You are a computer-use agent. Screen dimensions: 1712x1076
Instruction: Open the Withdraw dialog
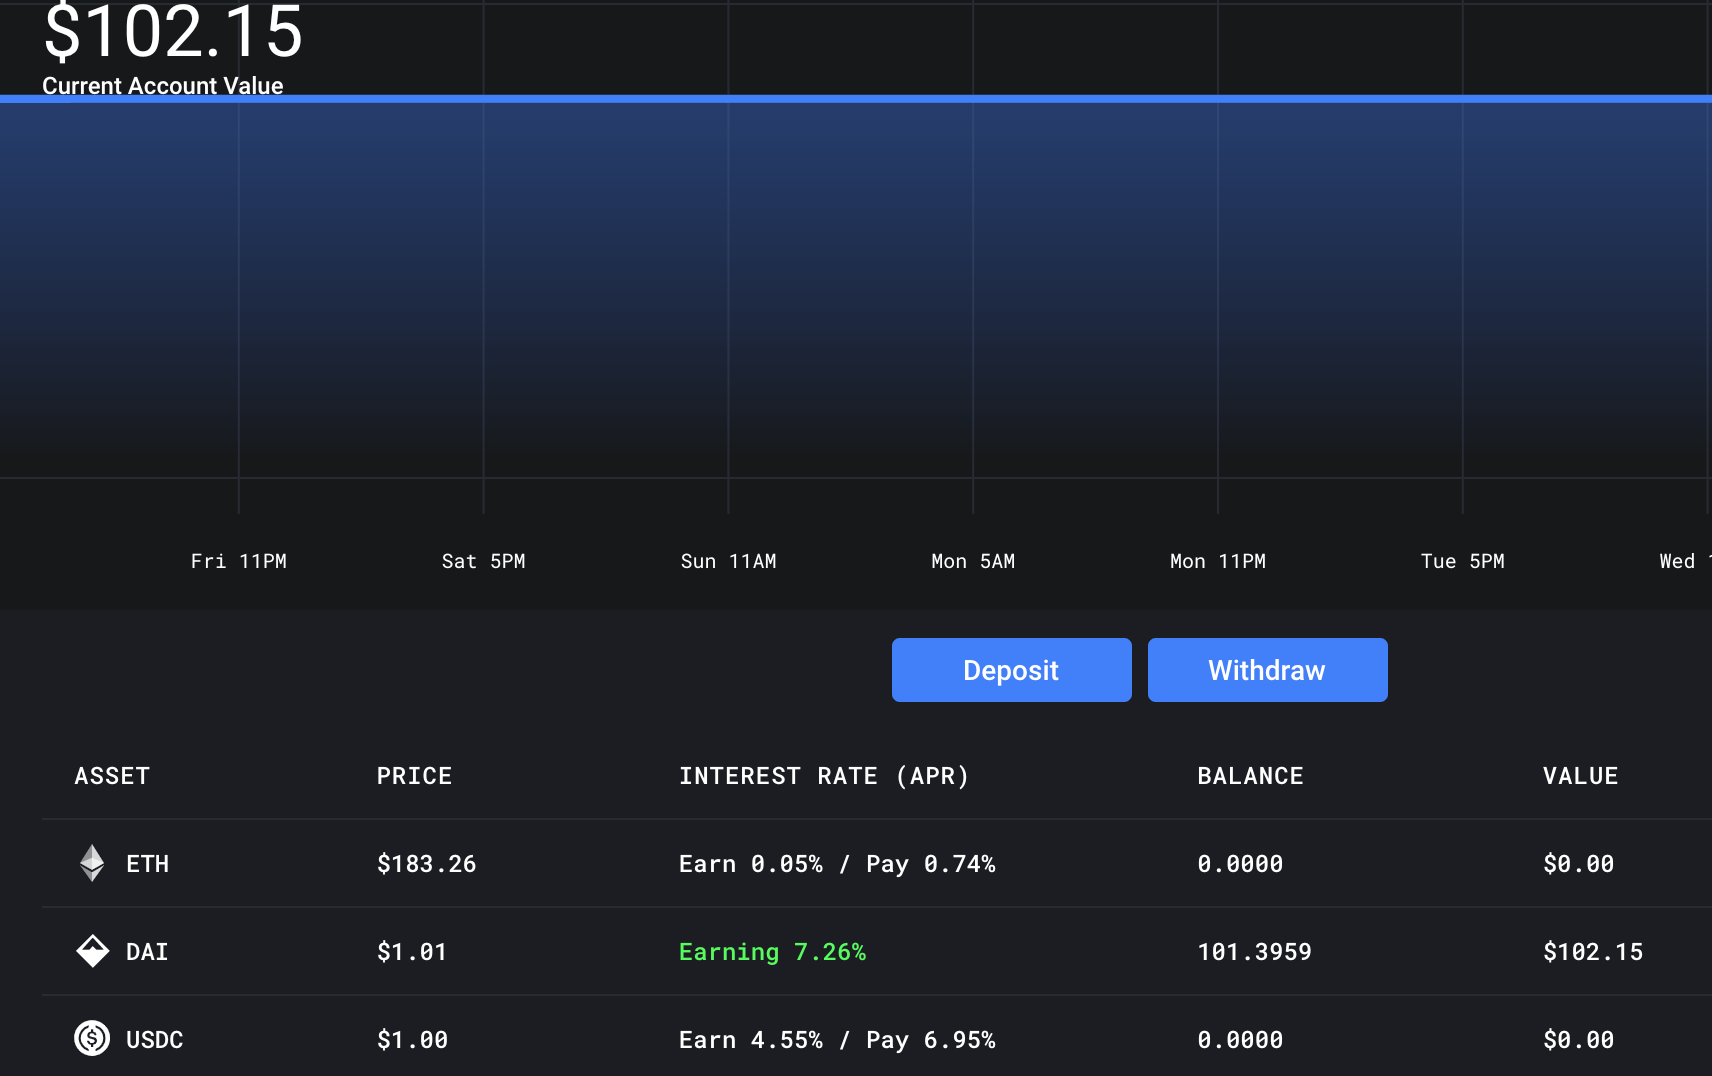[1267, 670]
